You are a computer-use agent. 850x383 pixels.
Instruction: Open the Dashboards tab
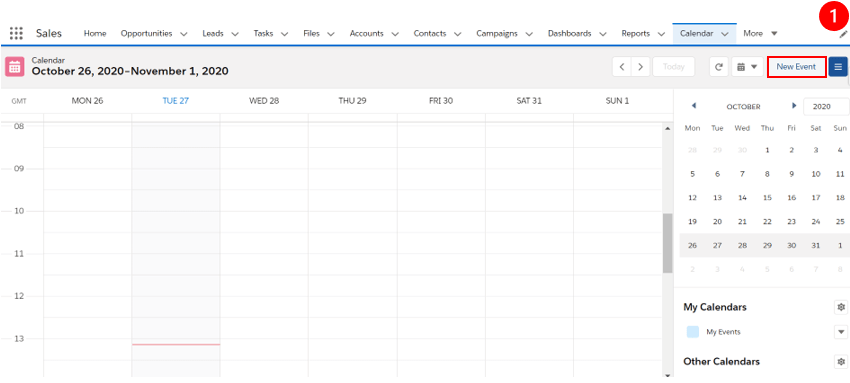tap(570, 33)
